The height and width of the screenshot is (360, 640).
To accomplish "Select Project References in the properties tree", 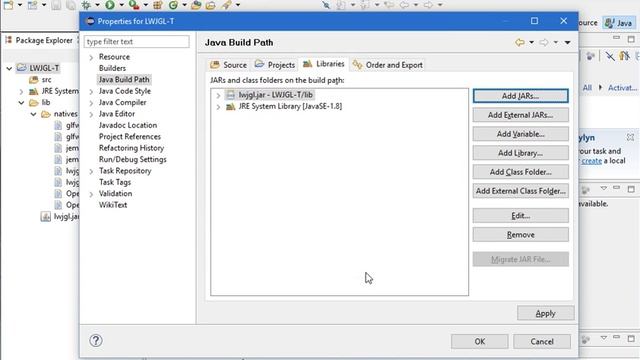I will (130, 137).
